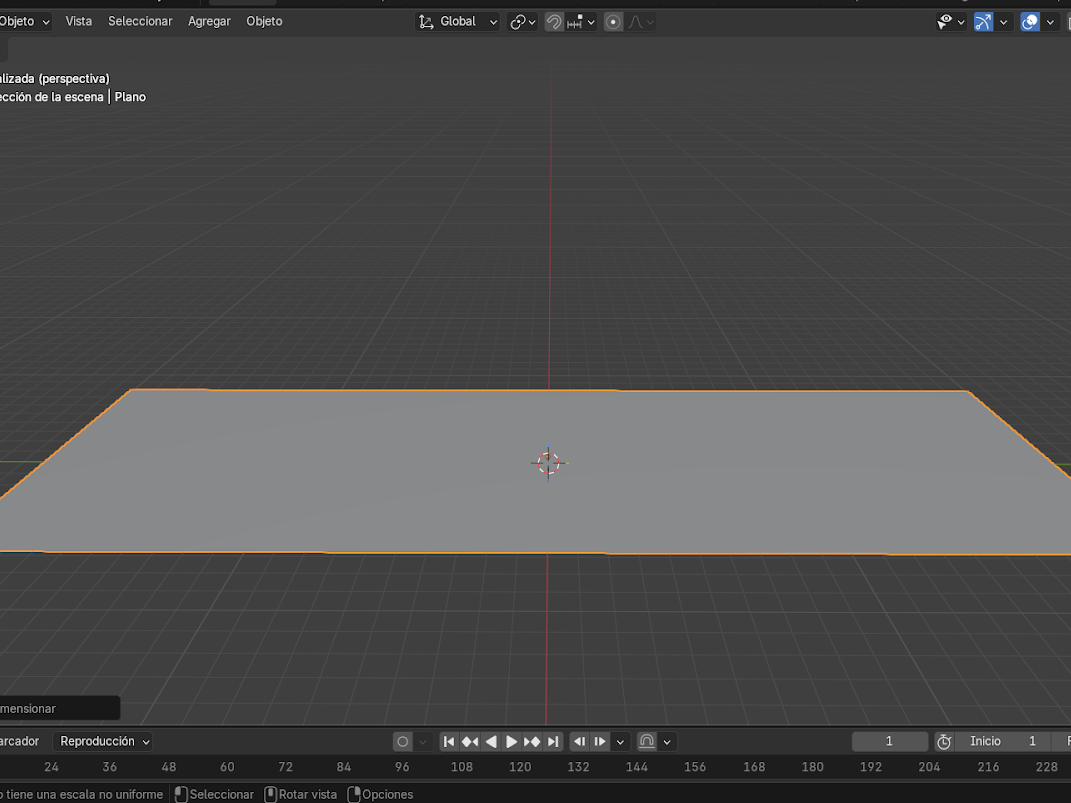Open the pivot point dropdown

click(x=523, y=21)
